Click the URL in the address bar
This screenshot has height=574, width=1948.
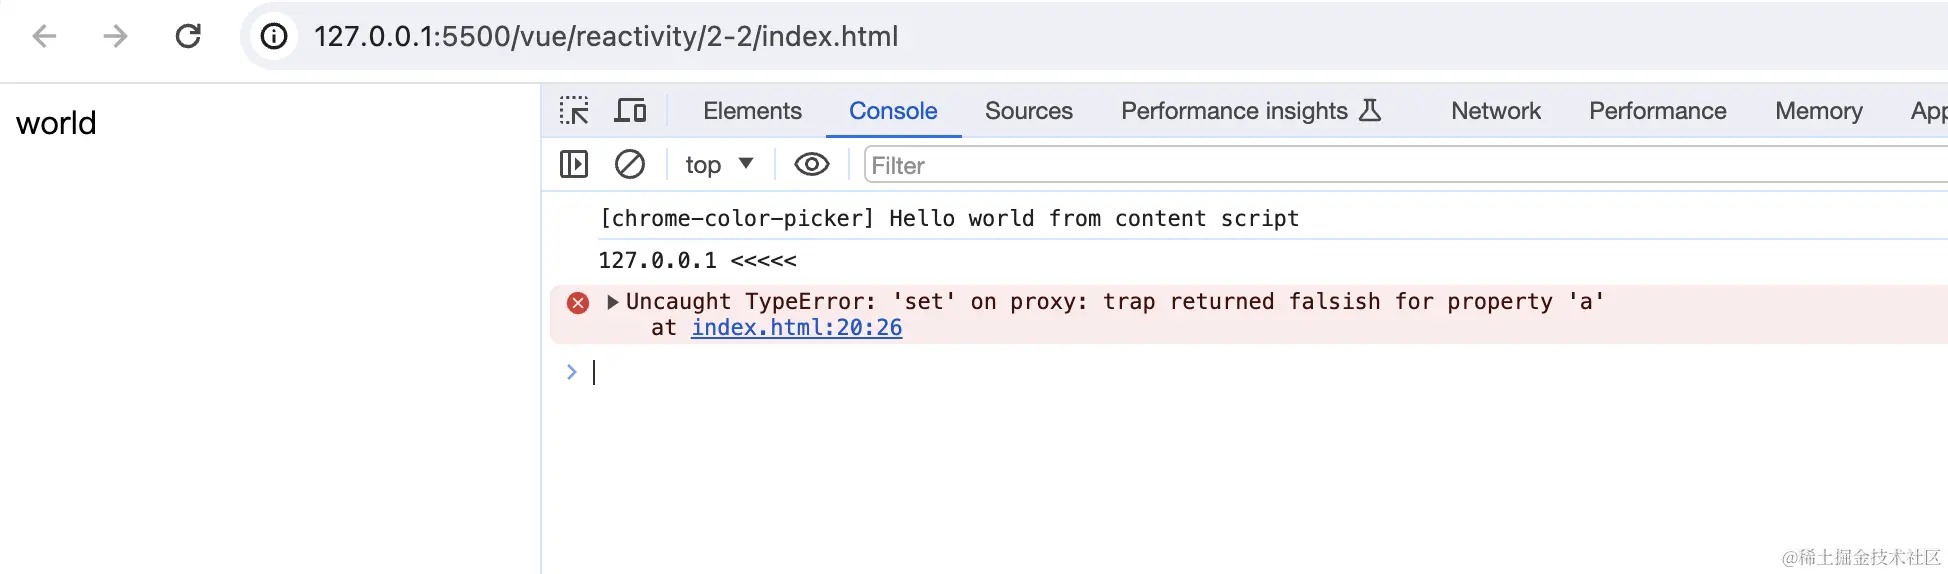click(606, 37)
